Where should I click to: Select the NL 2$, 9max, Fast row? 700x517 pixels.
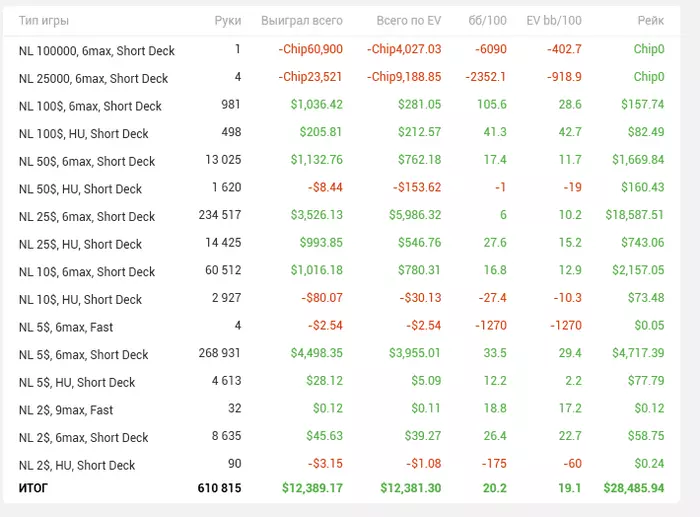click(x=66, y=410)
